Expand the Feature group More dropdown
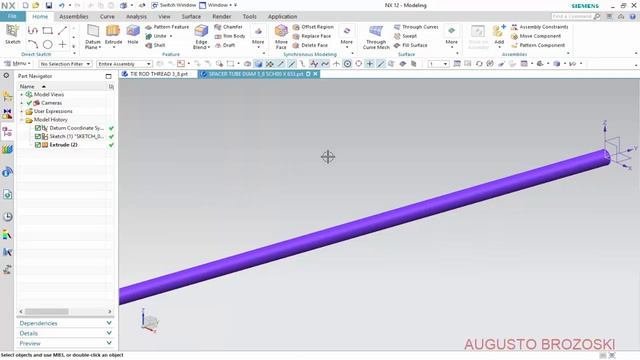Viewport: 640px width, 360px height. 258,37
